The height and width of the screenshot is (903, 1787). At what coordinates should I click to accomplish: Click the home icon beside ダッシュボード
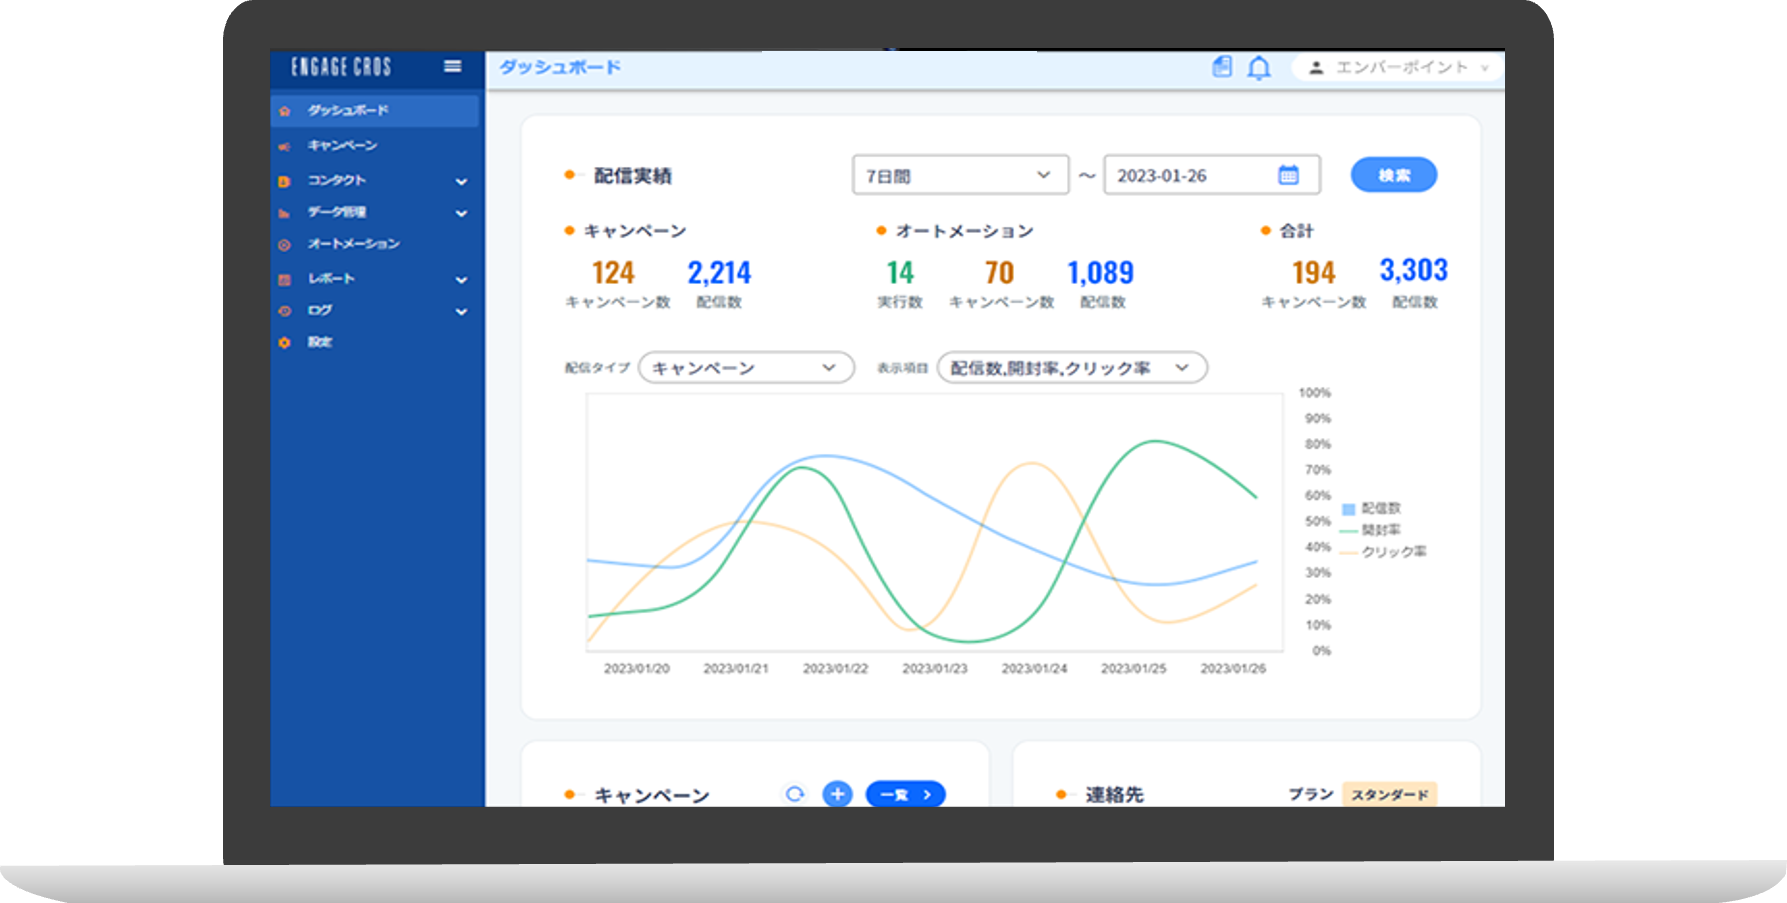(x=285, y=111)
